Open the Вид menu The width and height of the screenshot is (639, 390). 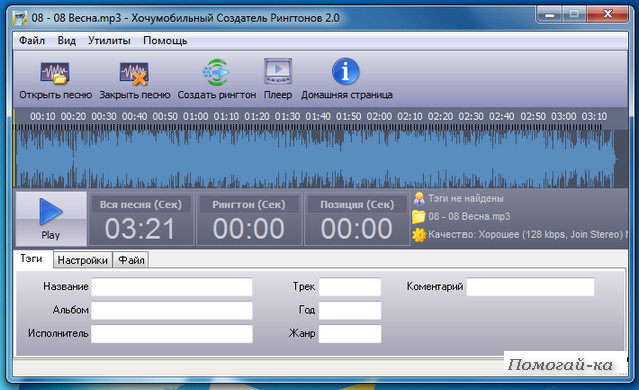[66, 40]
